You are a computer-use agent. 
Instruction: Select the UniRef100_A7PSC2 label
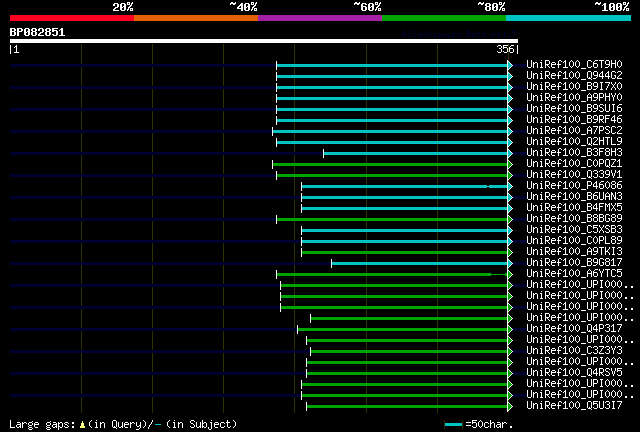[x=574, y=131]
